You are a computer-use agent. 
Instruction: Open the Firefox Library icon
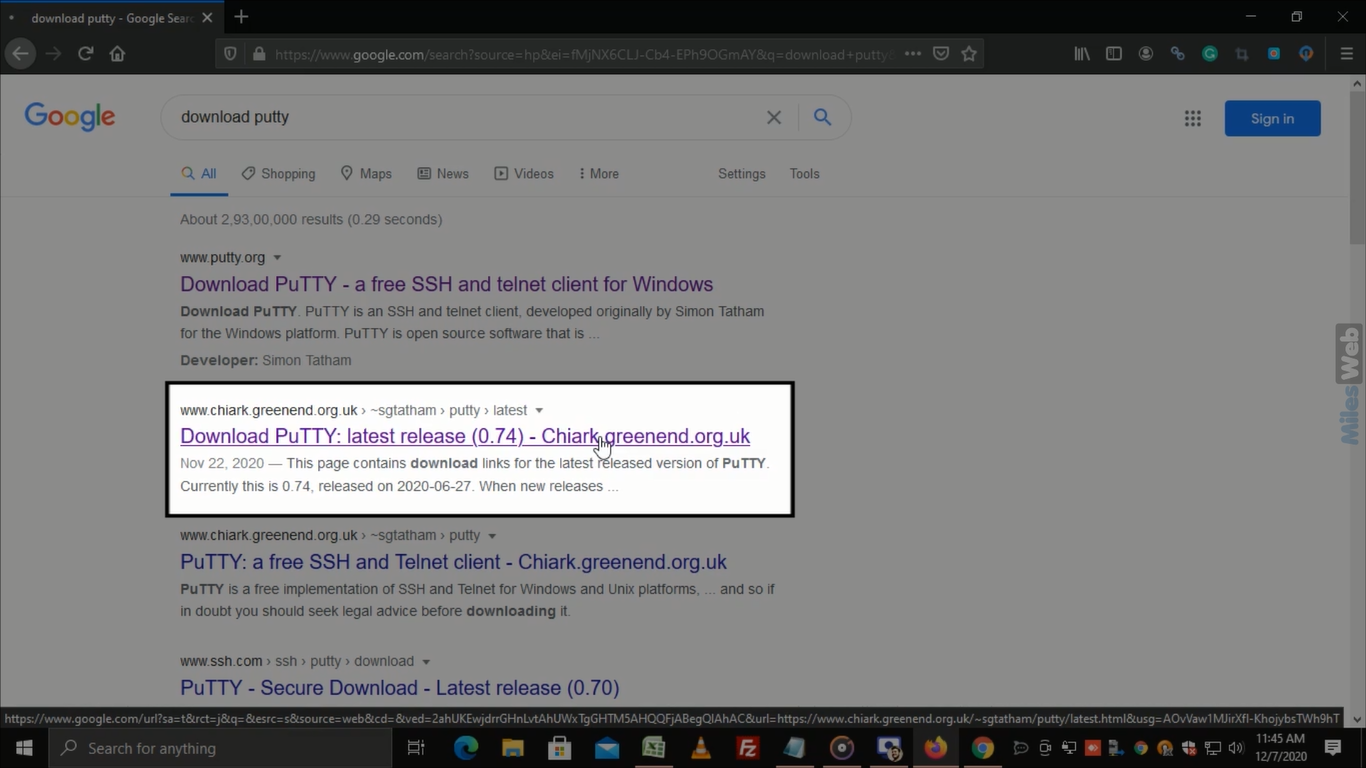(x=1082, y=54)
